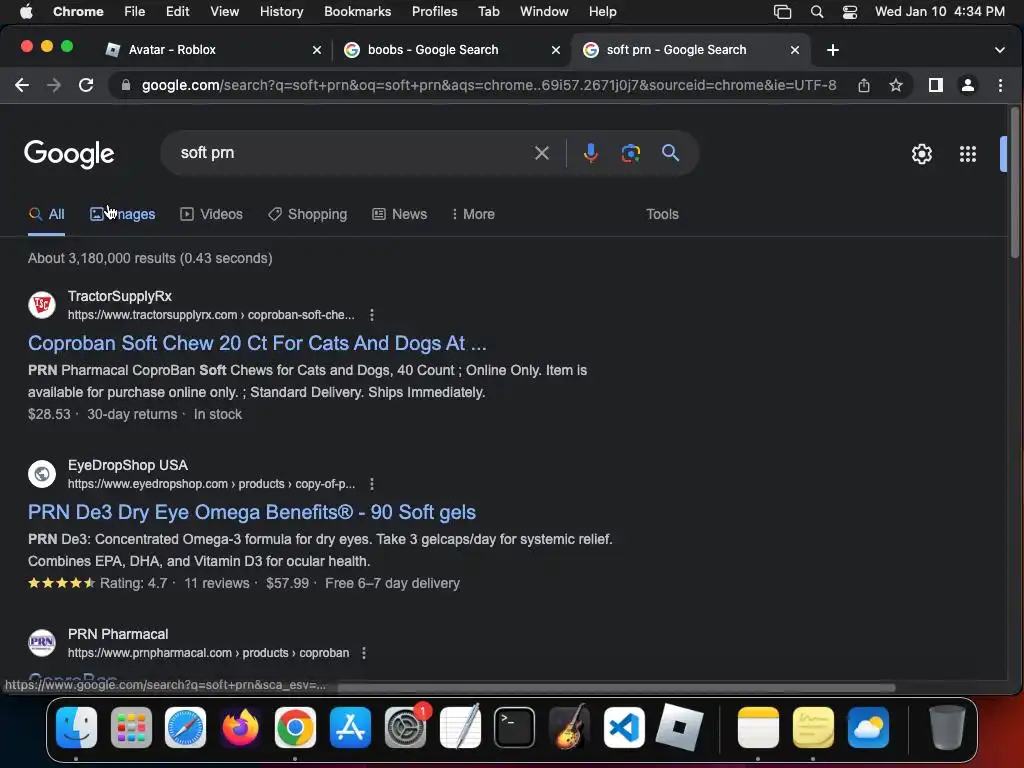
Task: Open Chrome three-dot menu
Action: pyautogui.click(x=1000, y=85)
